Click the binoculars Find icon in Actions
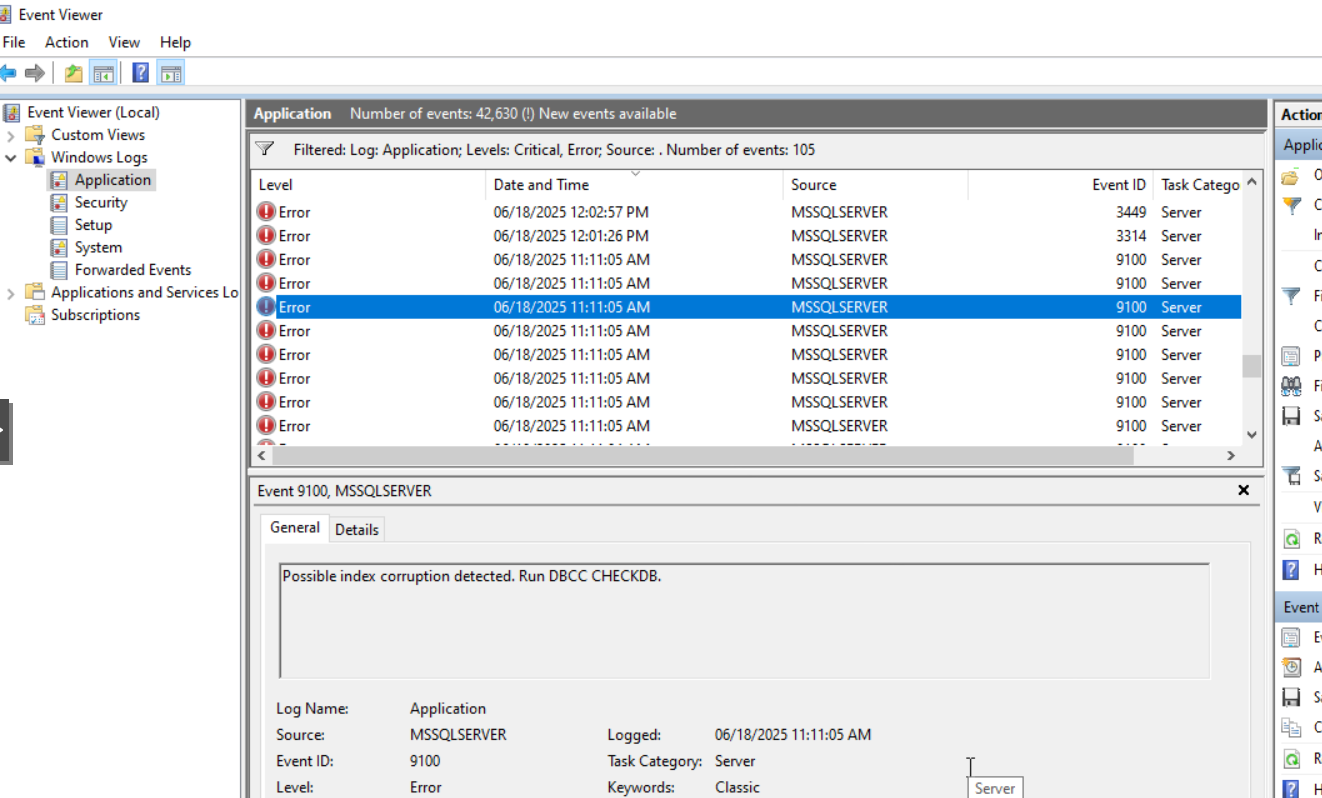 click(x=1291, y=386)
